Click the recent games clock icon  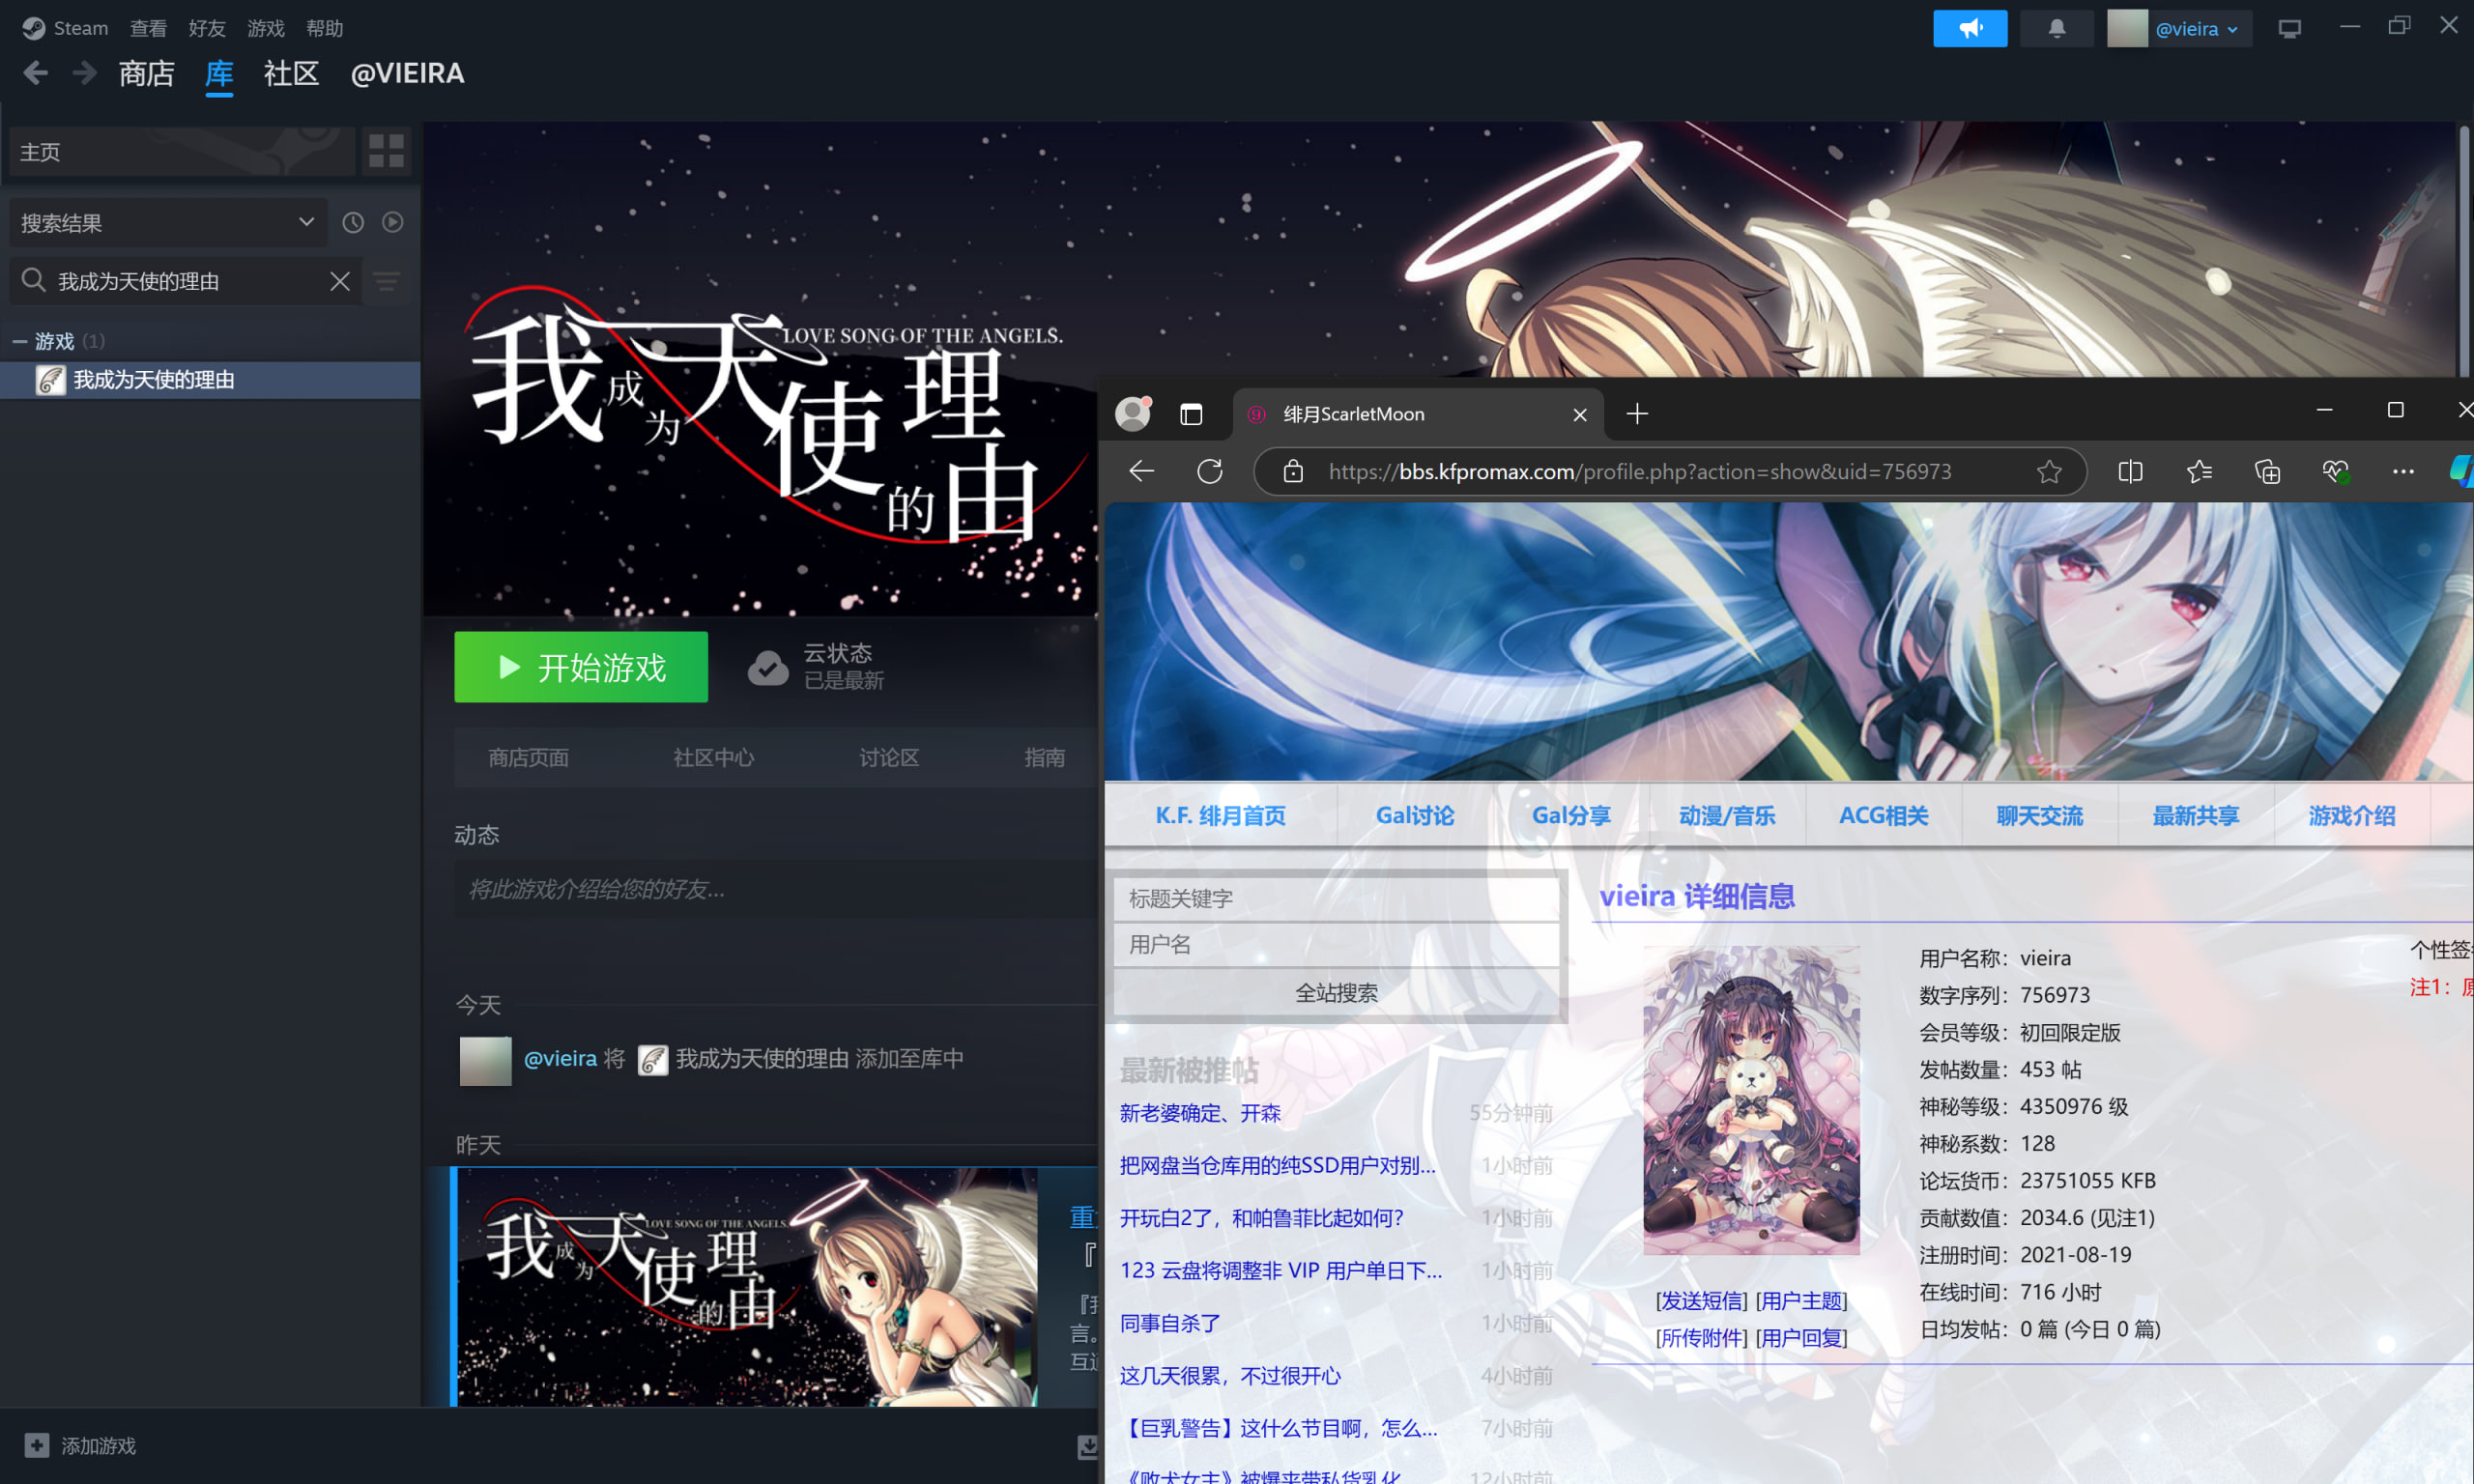click(x=353, y=222)
